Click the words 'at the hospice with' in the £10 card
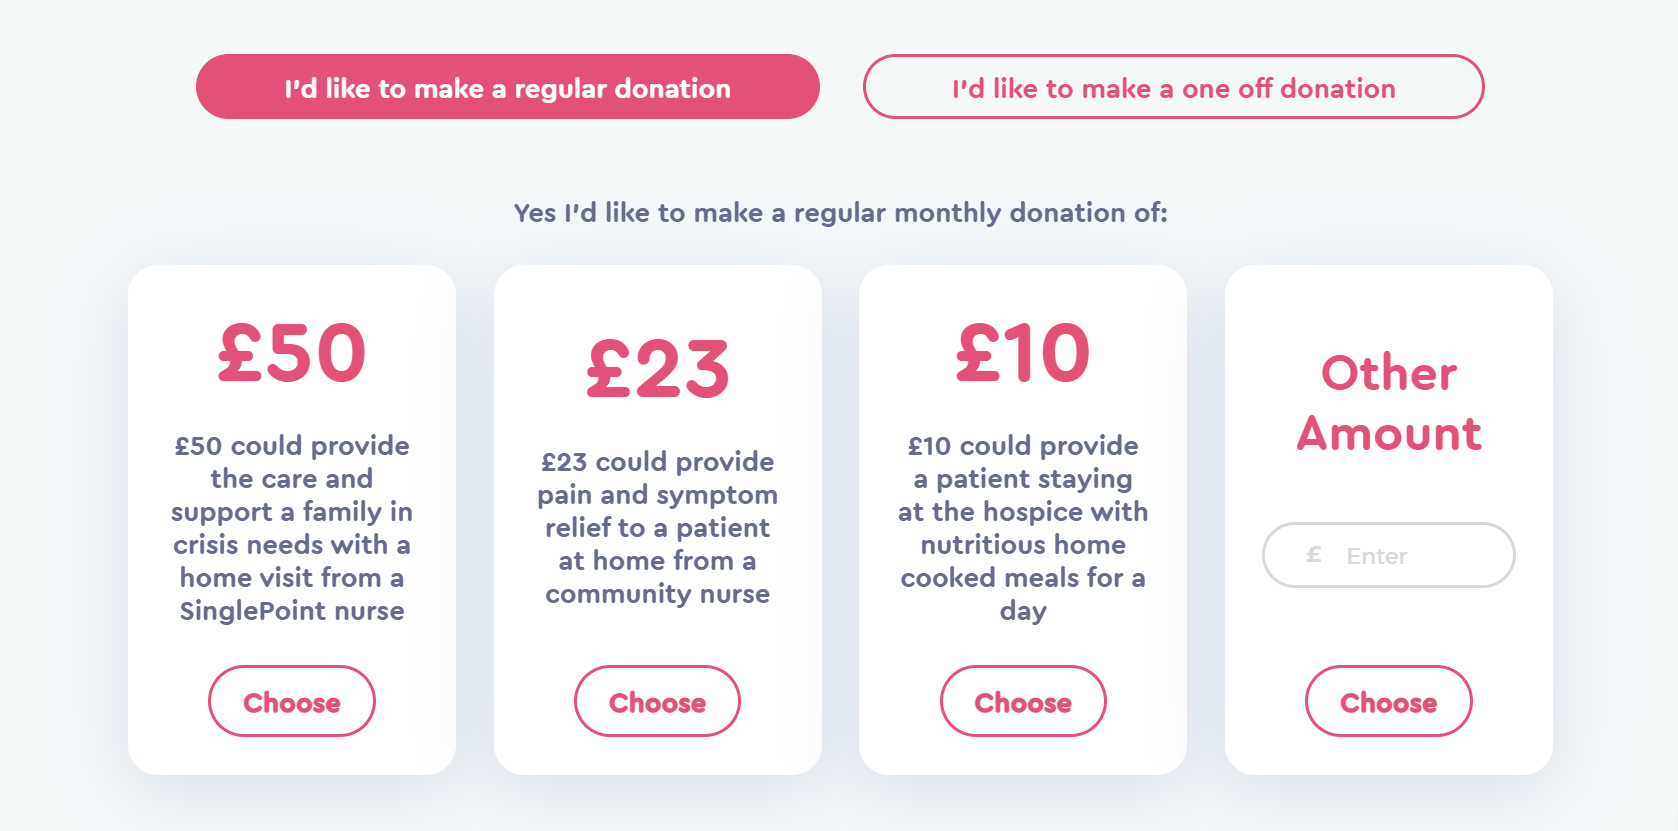This screenshot has height=831, width=1678. coord(1023,512)
